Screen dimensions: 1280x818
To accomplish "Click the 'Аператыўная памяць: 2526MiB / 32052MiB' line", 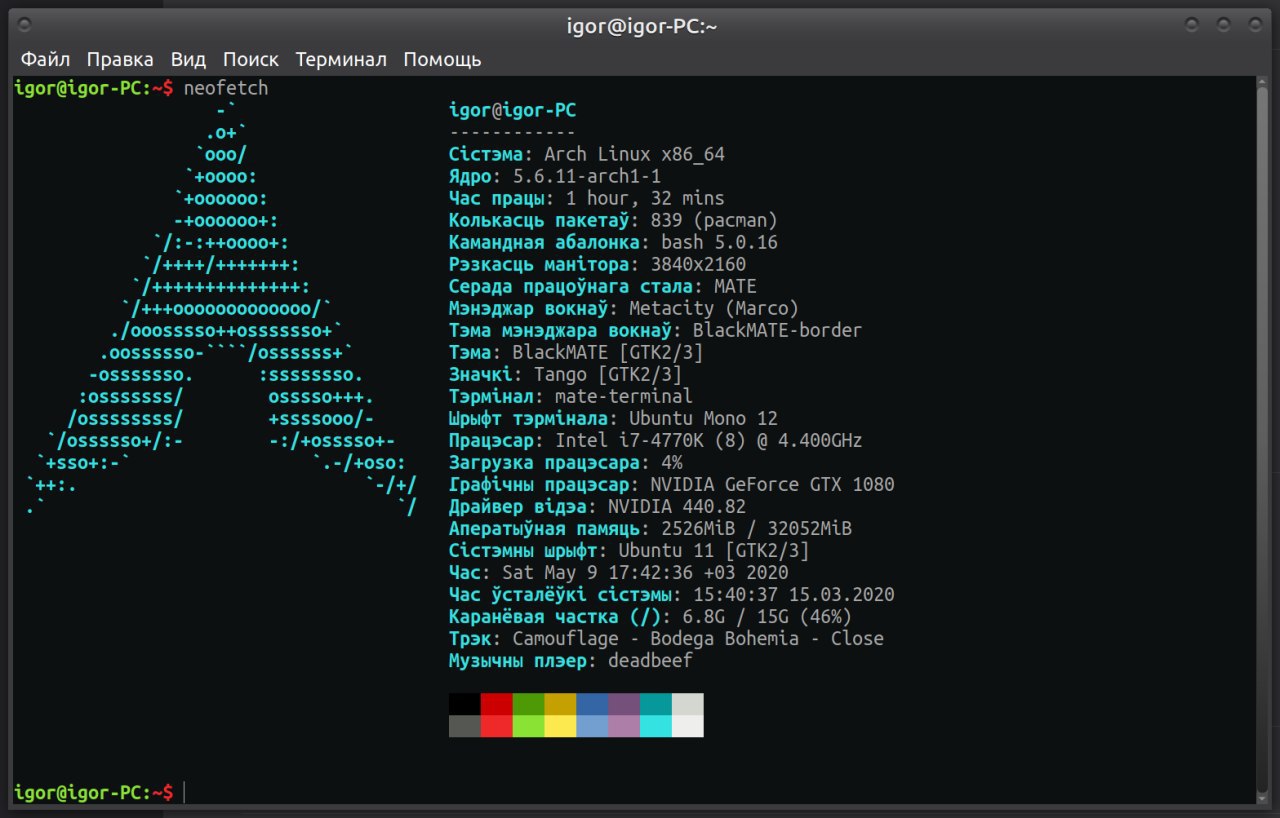I will (650, 528).
